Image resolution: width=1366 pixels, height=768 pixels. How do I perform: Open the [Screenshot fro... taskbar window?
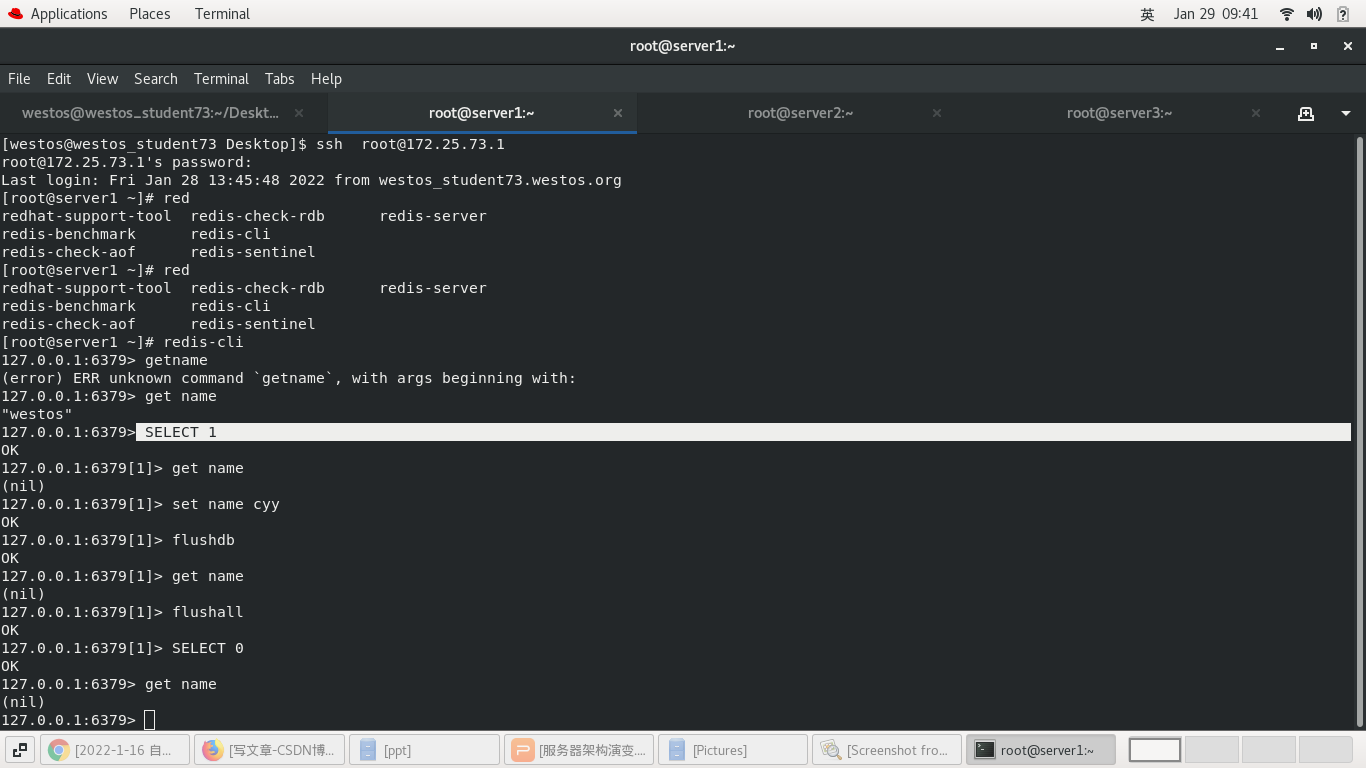click(x=887, y=750)
